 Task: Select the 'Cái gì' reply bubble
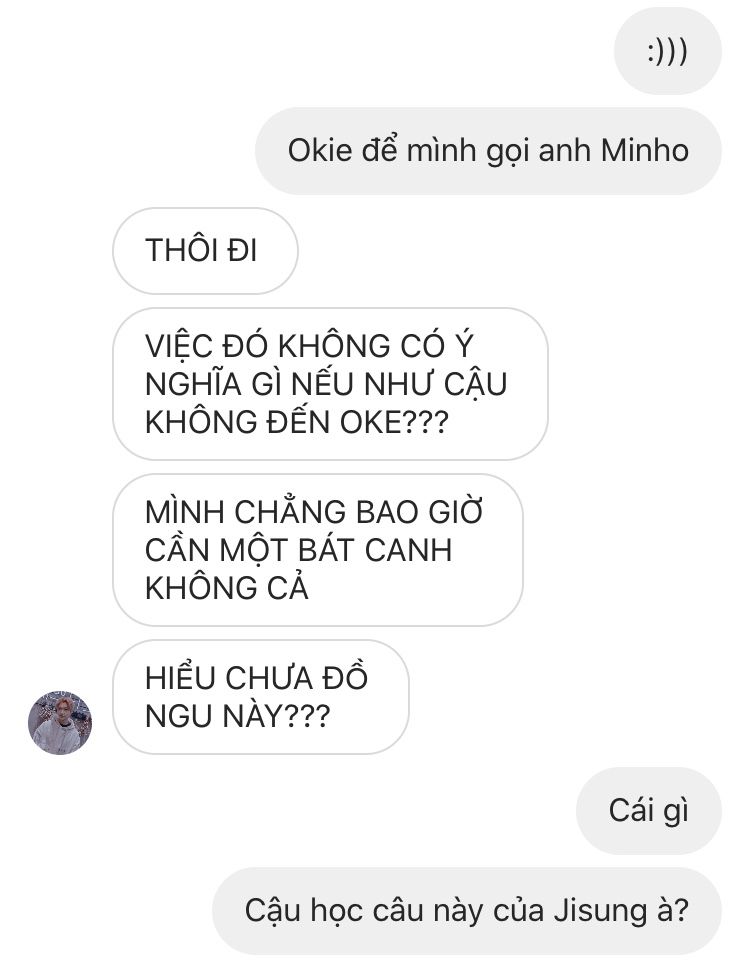pos(649,811)
